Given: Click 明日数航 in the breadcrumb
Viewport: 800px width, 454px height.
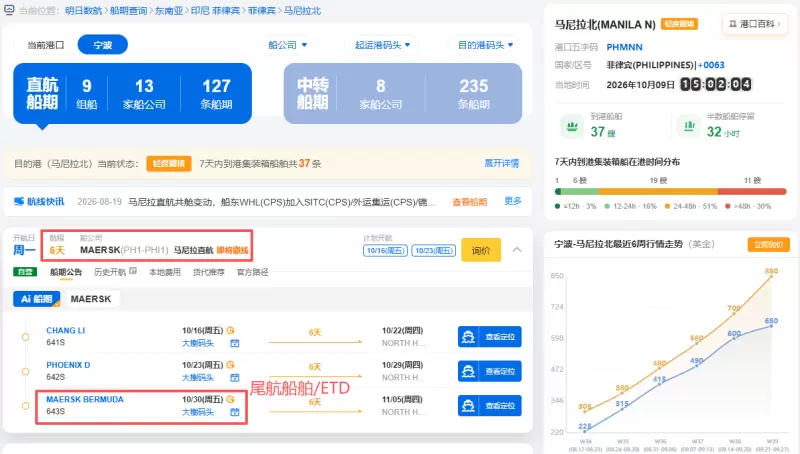Looking at the screenshot, I should (x=83, y=10).
